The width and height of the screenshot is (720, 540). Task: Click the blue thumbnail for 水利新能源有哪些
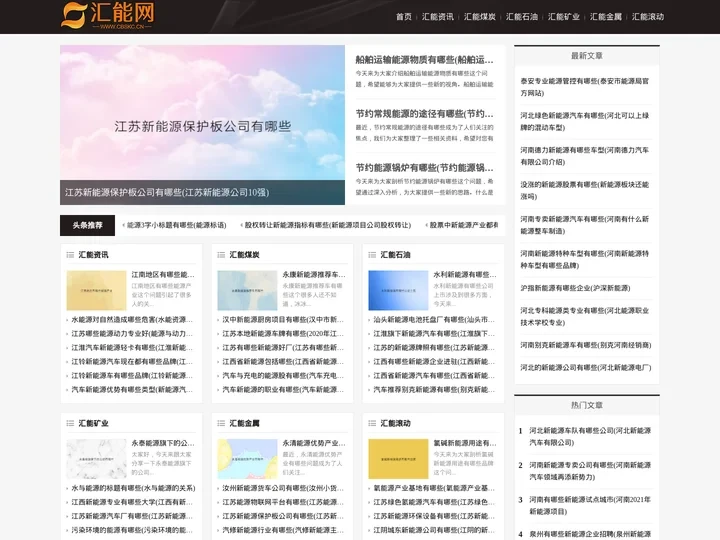[x=399, y=290]
